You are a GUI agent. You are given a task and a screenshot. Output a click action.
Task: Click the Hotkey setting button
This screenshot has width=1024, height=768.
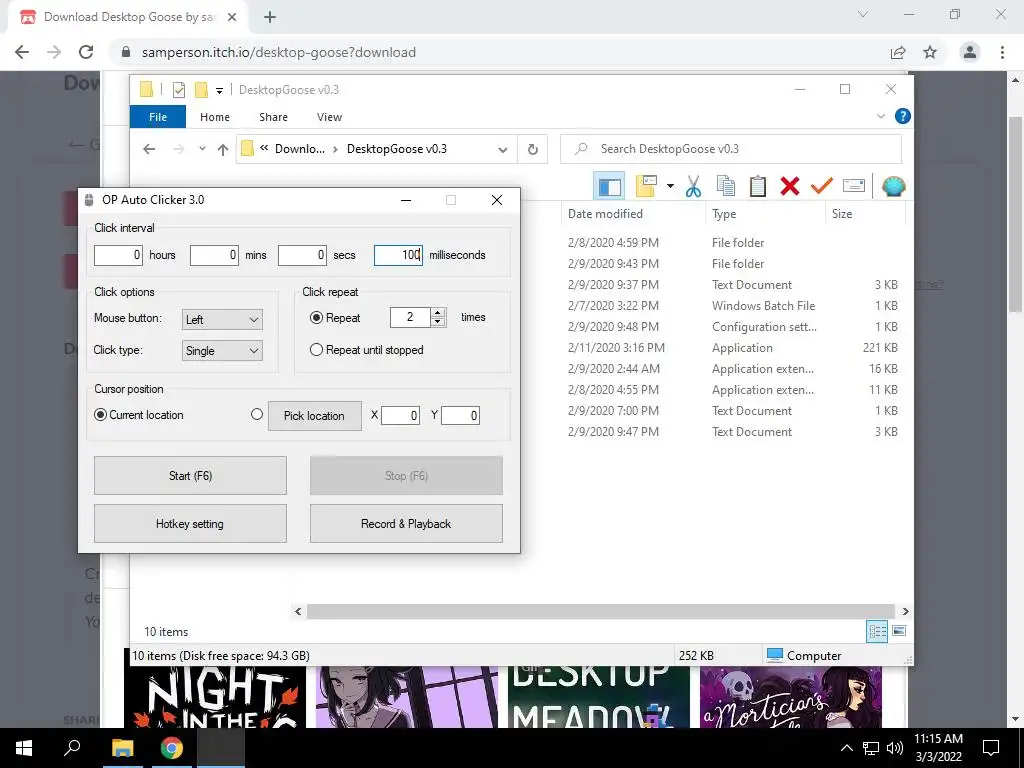pyautogui.click(x=190, y=523)
